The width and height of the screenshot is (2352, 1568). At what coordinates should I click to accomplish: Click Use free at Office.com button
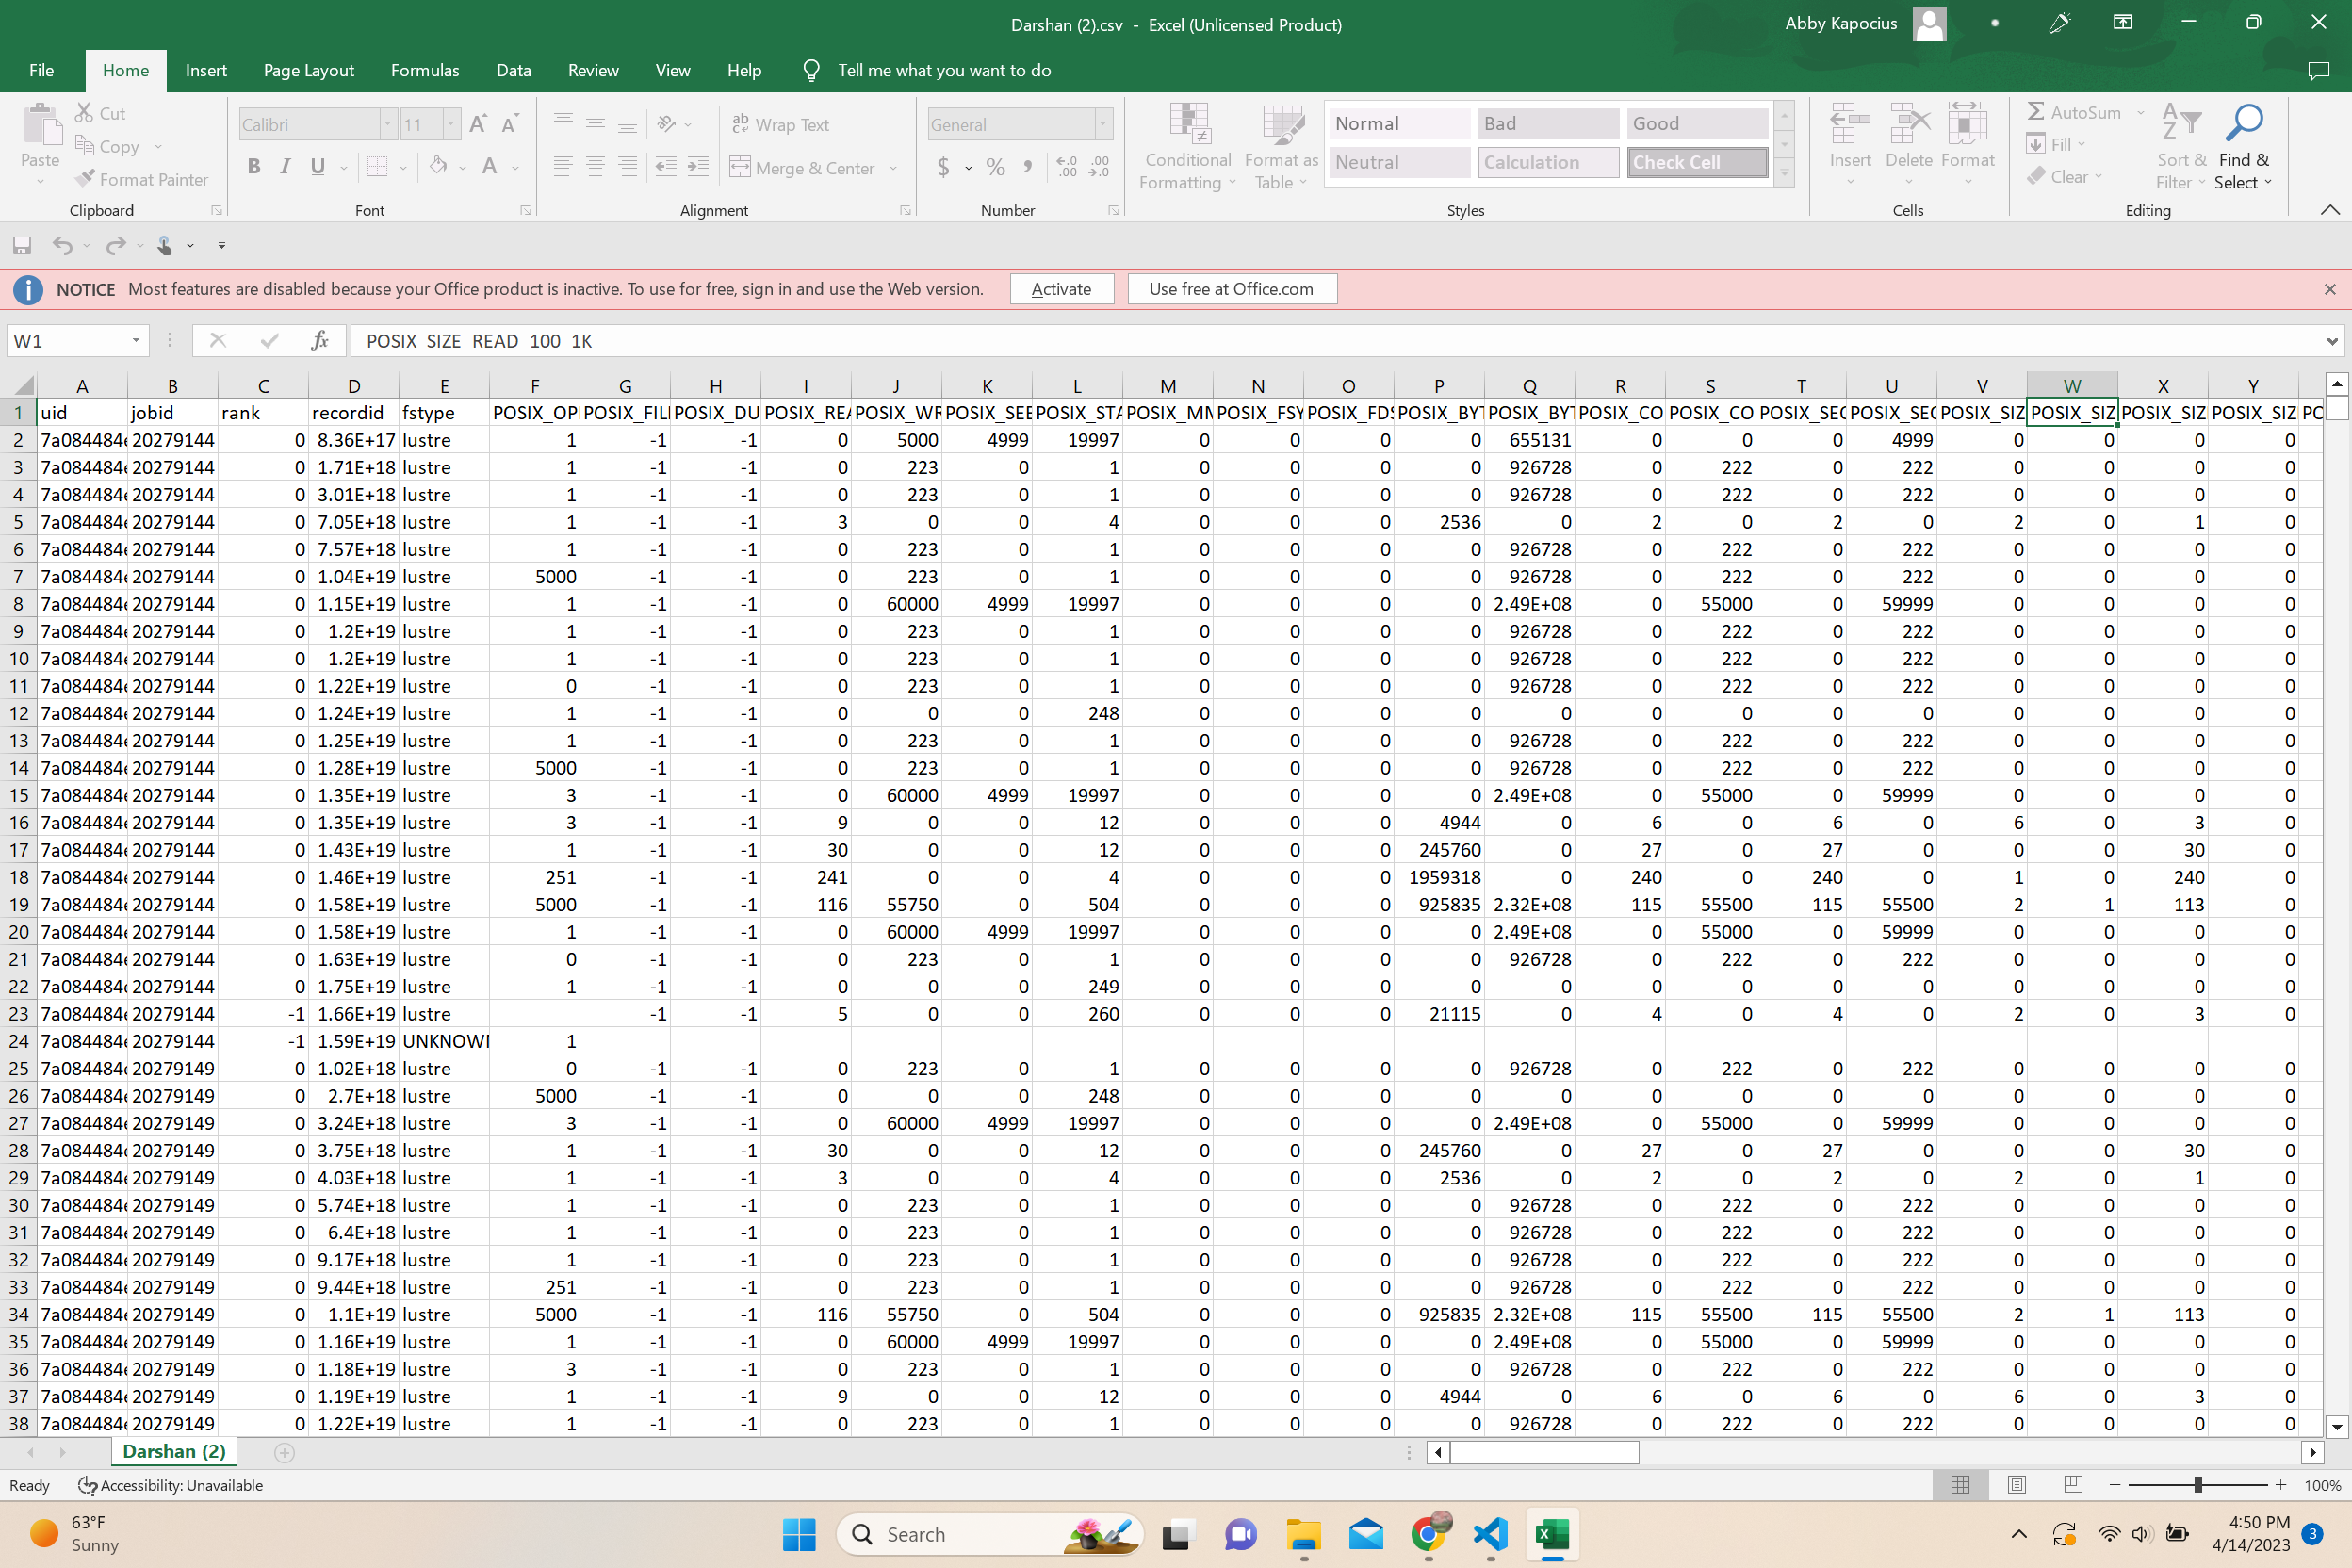coord(1231,289)
